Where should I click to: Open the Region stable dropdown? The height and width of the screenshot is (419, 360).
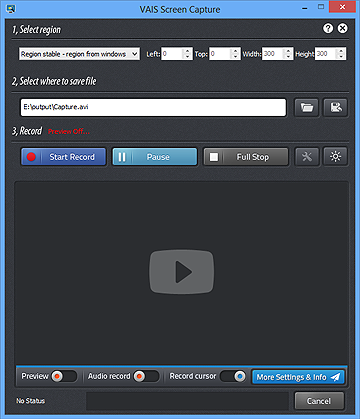click(79, 54)
